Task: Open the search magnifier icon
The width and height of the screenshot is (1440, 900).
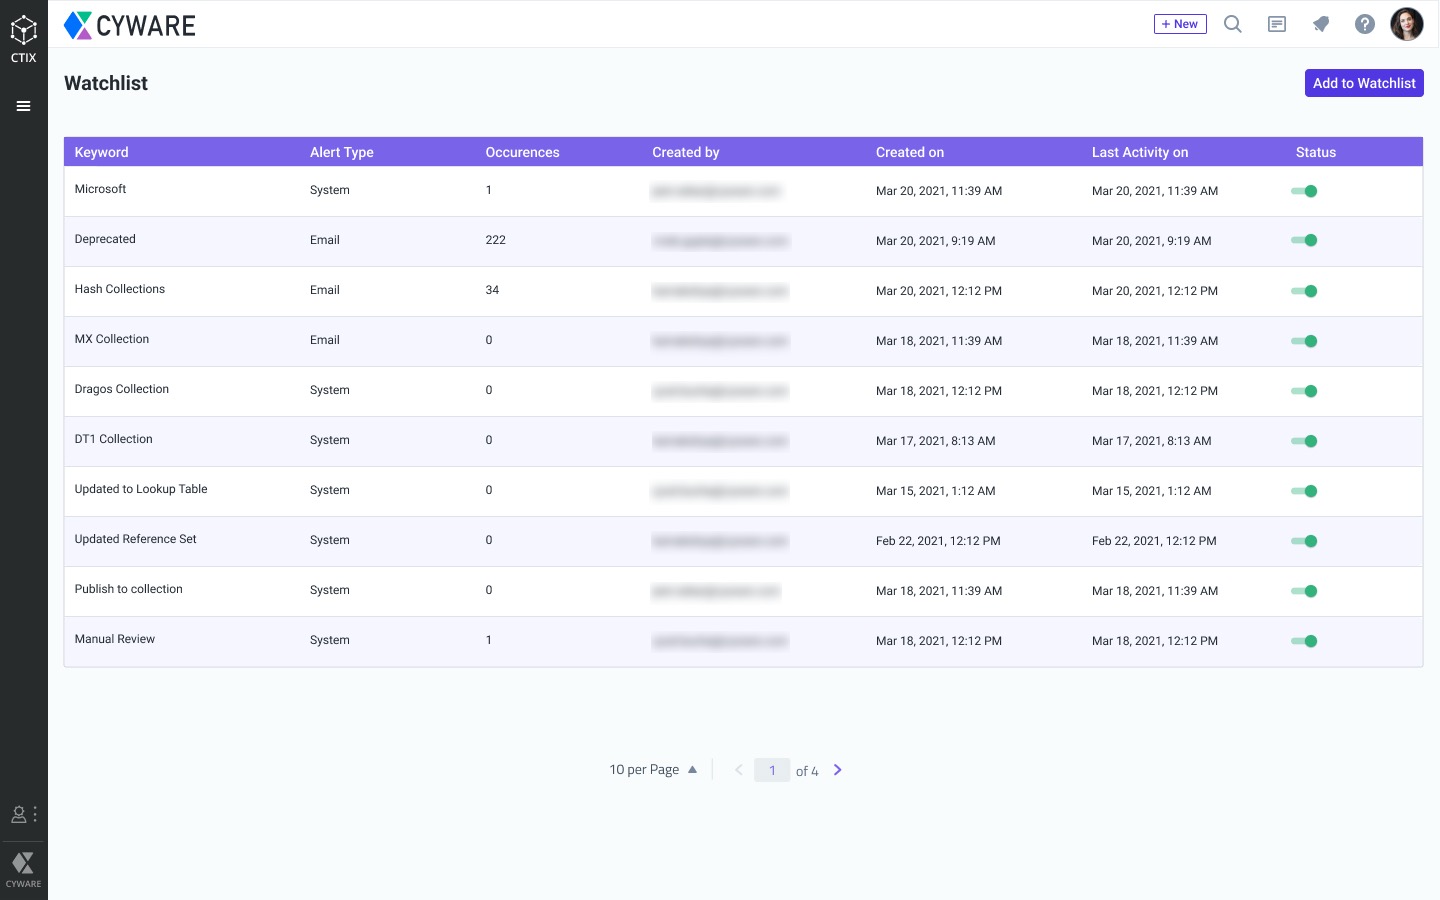Action: (x=1233, y=24)
